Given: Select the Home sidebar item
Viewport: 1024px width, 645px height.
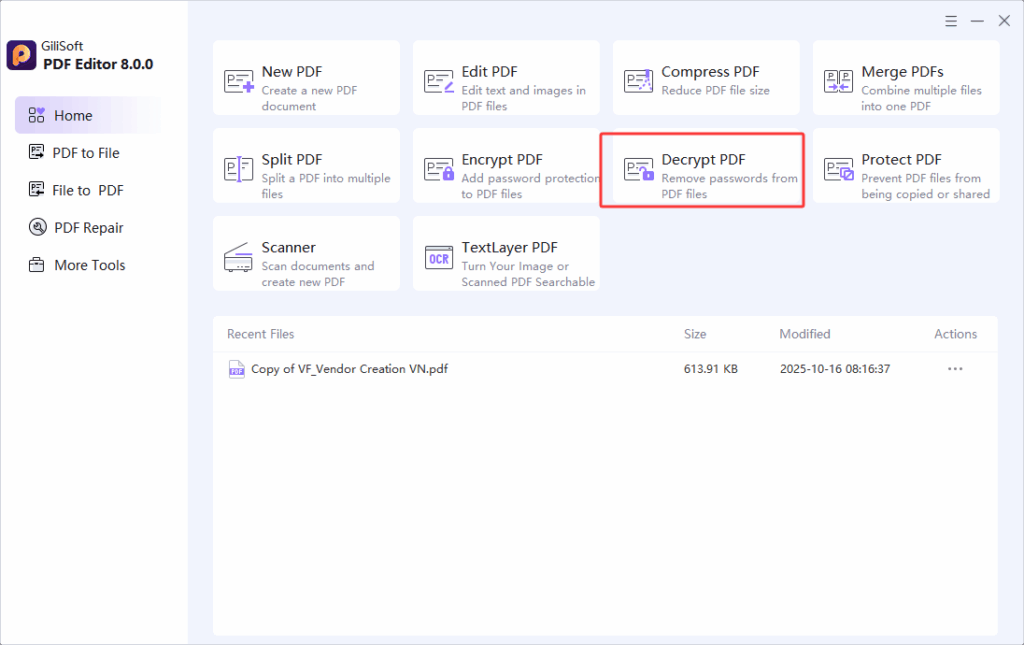Looking at the screenshot, I should coord(73,116).
